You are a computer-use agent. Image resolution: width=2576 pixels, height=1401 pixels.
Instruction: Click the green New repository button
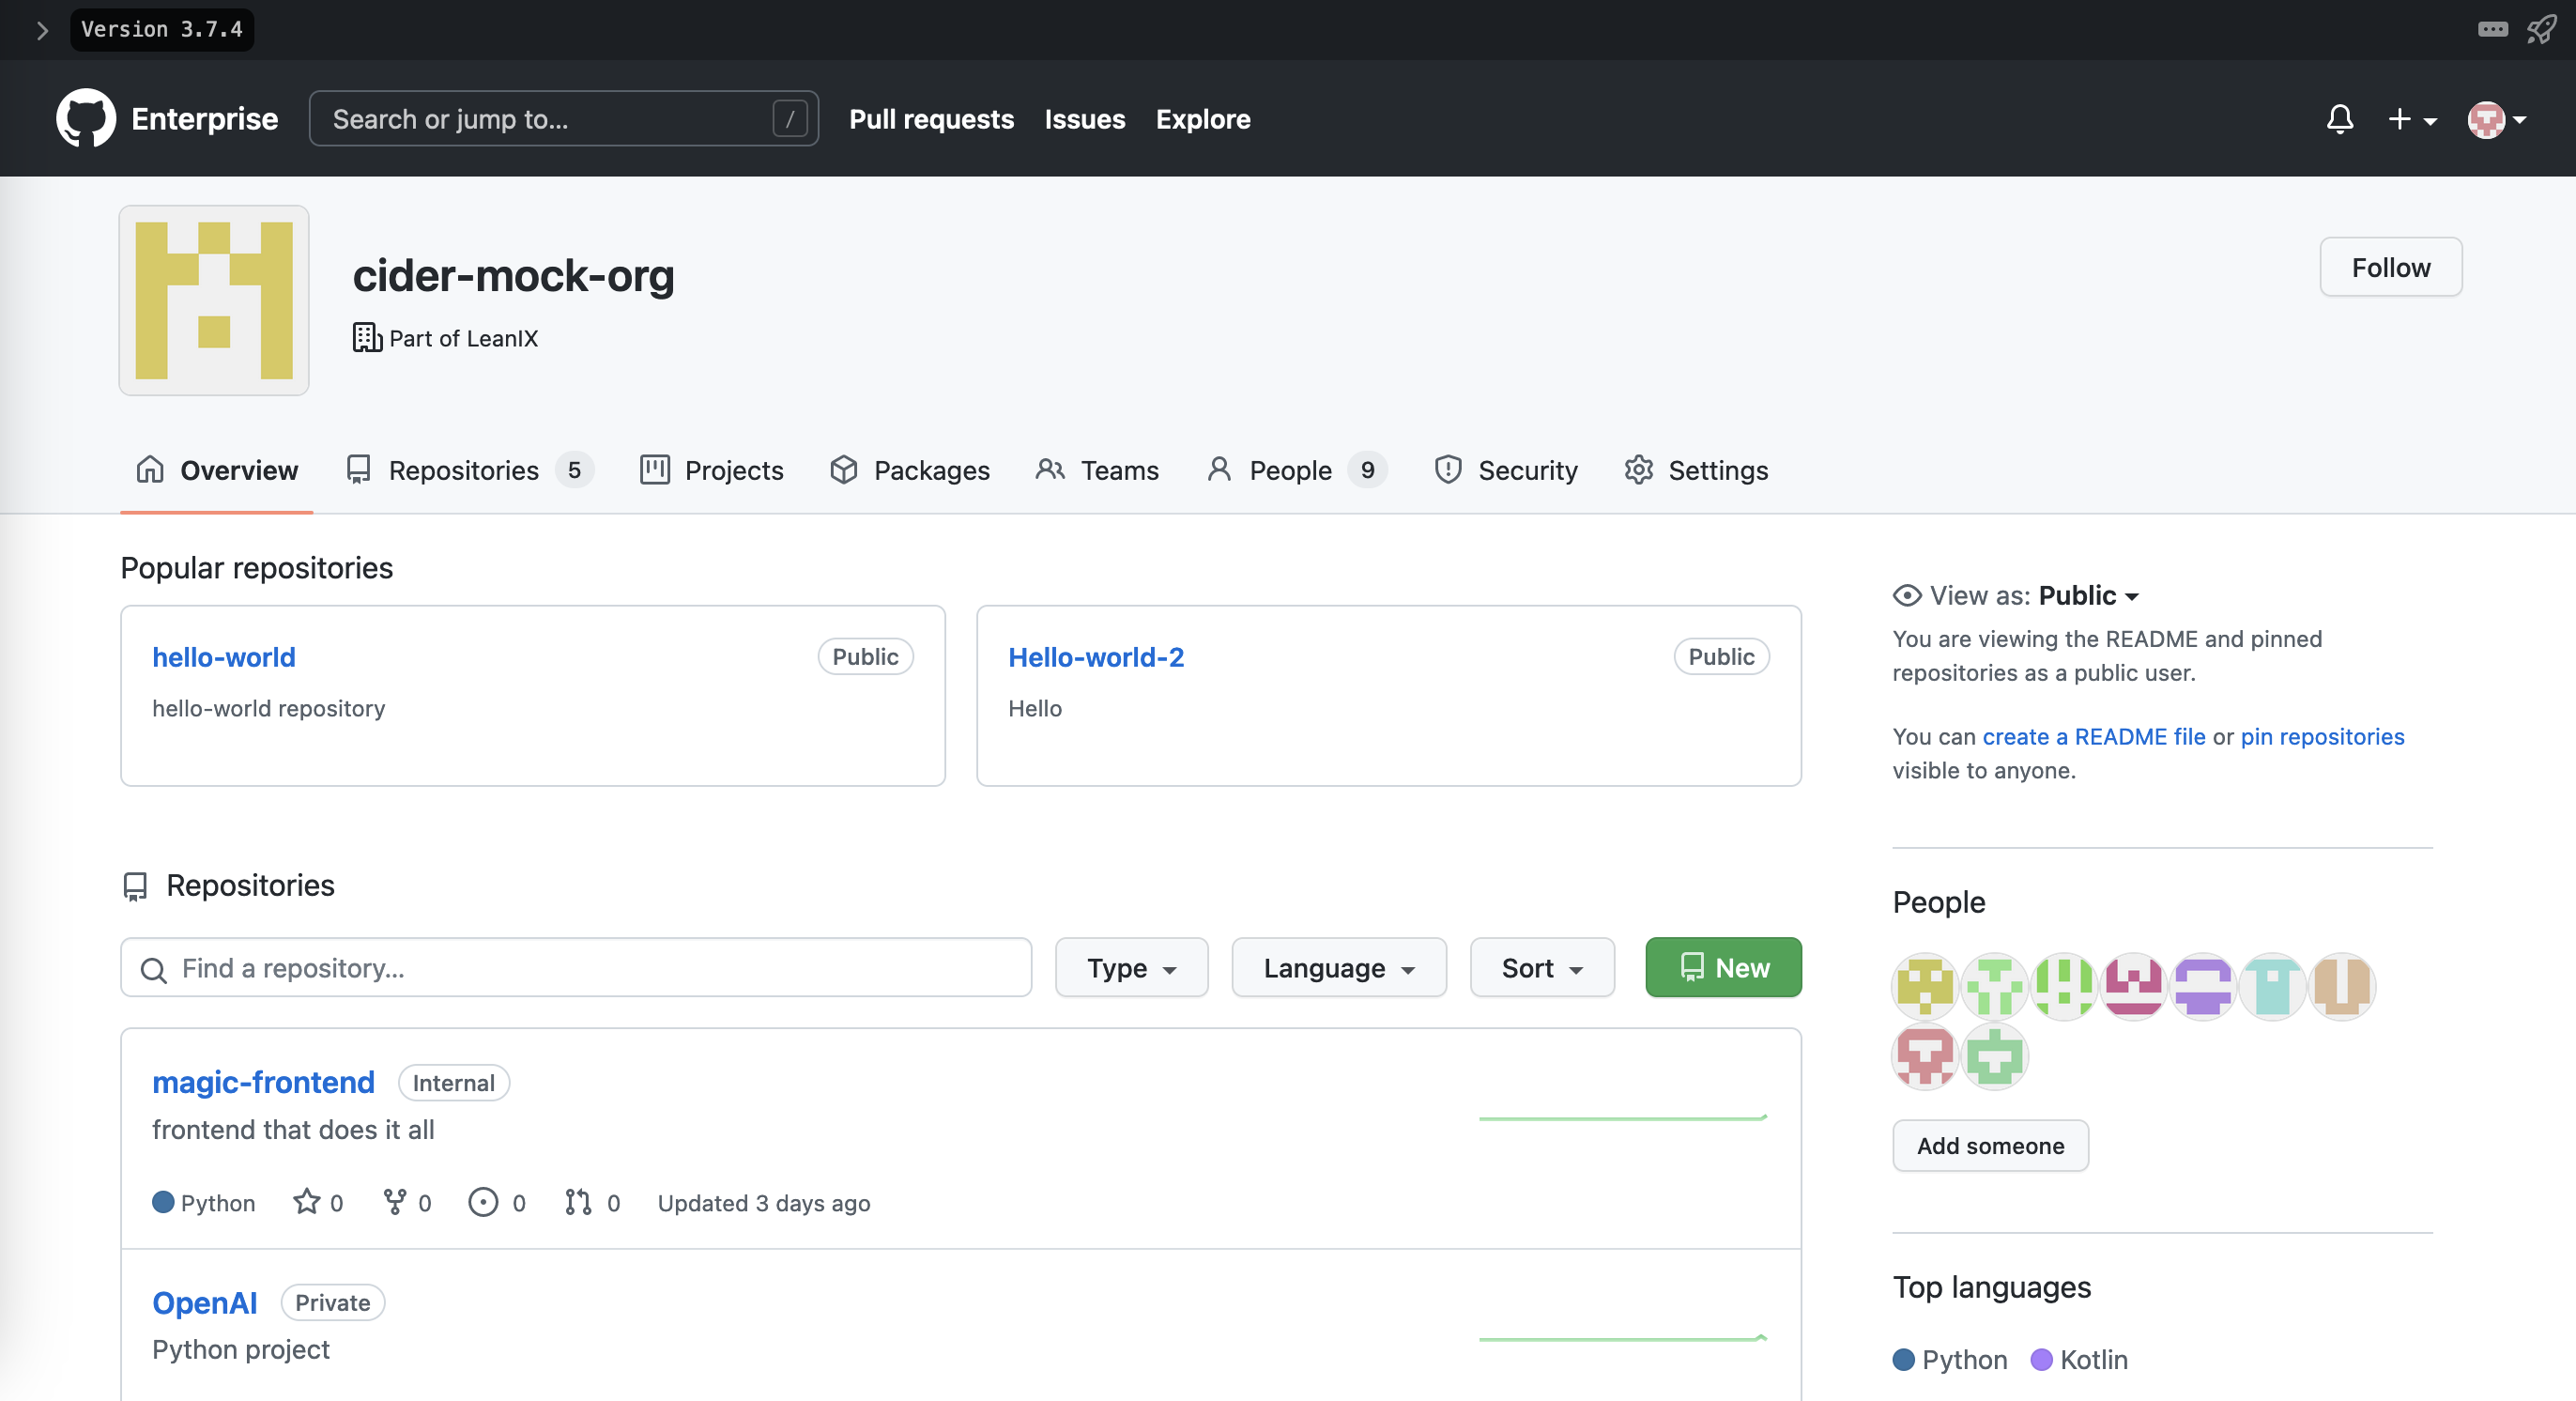(1722, 967)
